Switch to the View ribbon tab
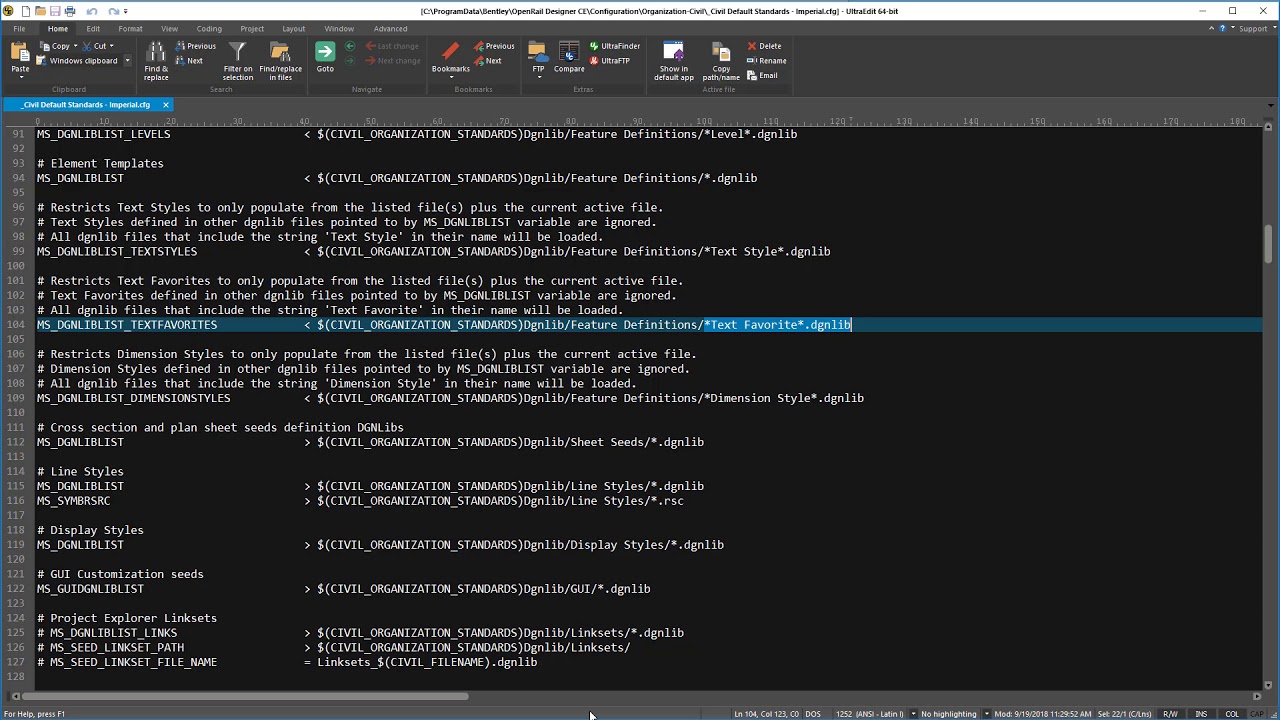 pos(170,28)
